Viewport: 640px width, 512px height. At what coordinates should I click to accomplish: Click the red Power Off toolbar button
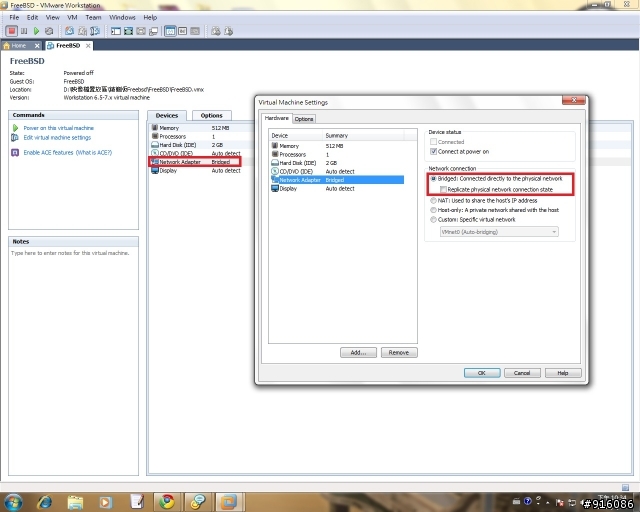(x=11, y=31)
